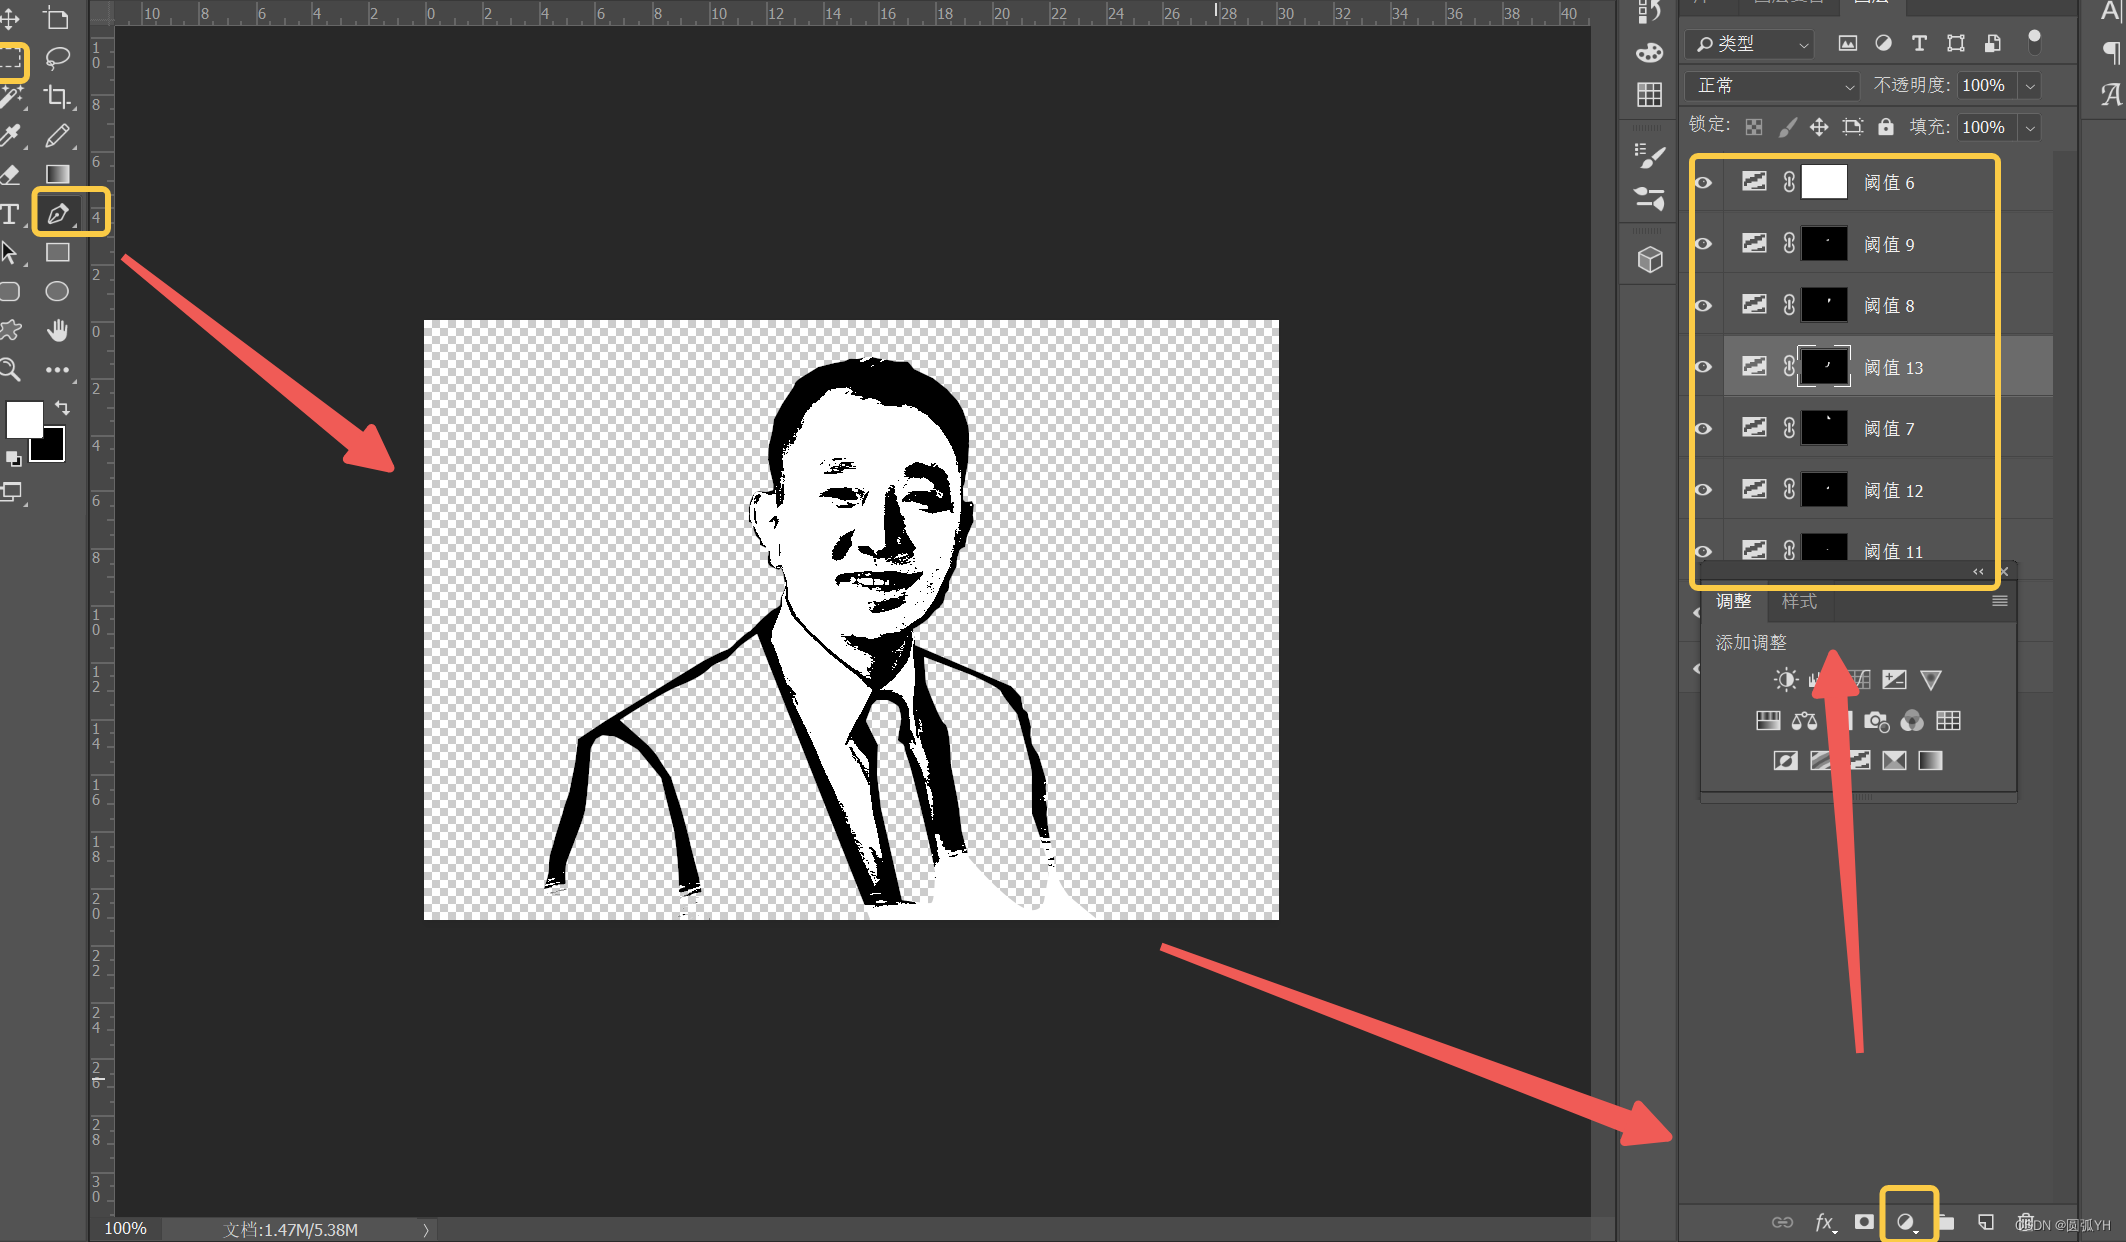Toggle visibility of 阈值 13 layer

click(1705, 367)
